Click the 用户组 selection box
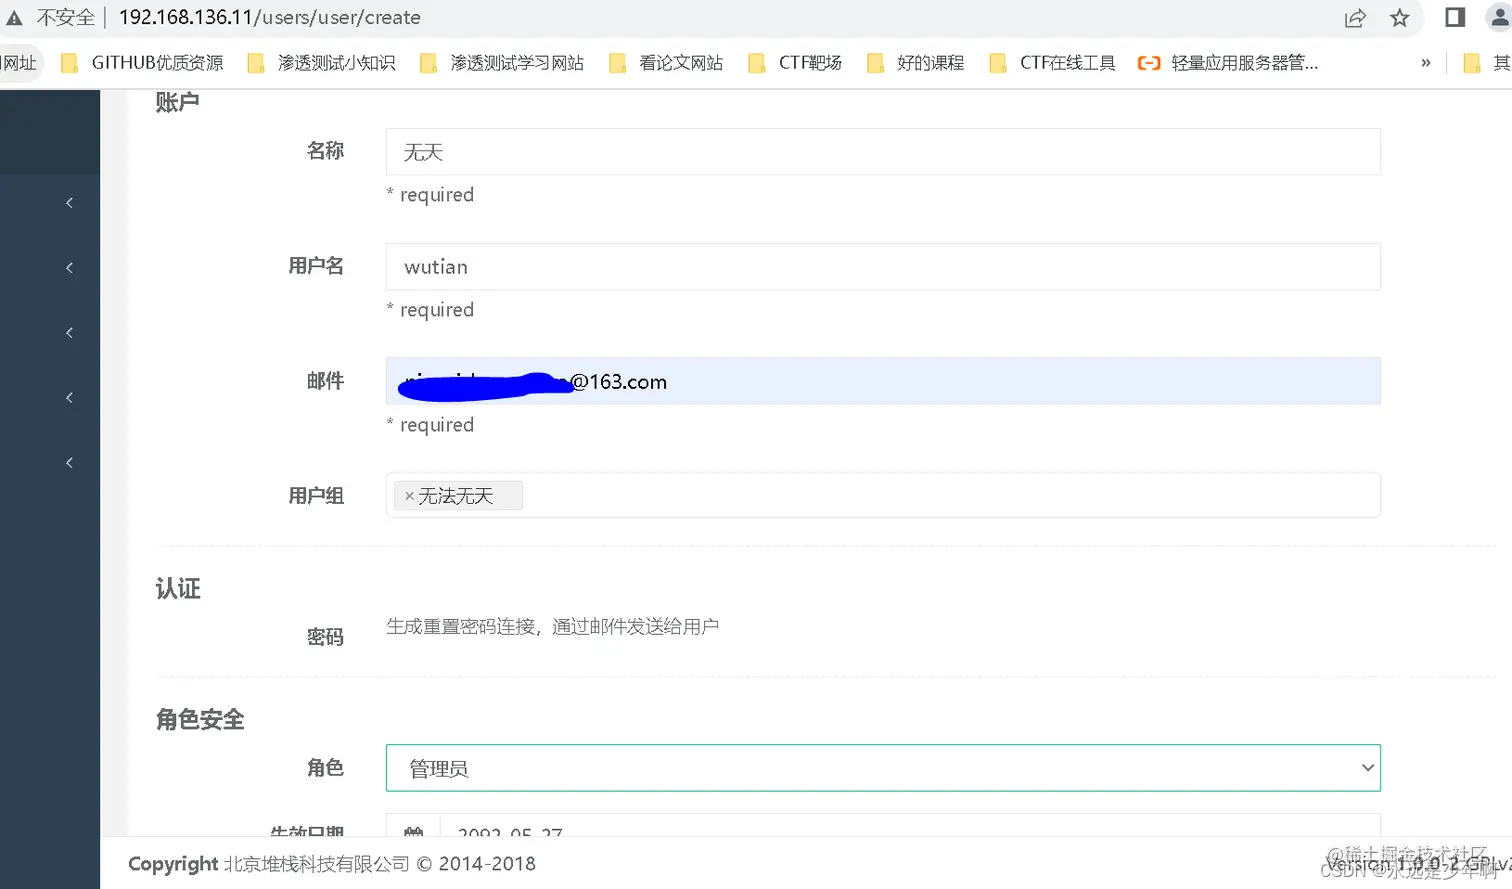 click(883, 495)
